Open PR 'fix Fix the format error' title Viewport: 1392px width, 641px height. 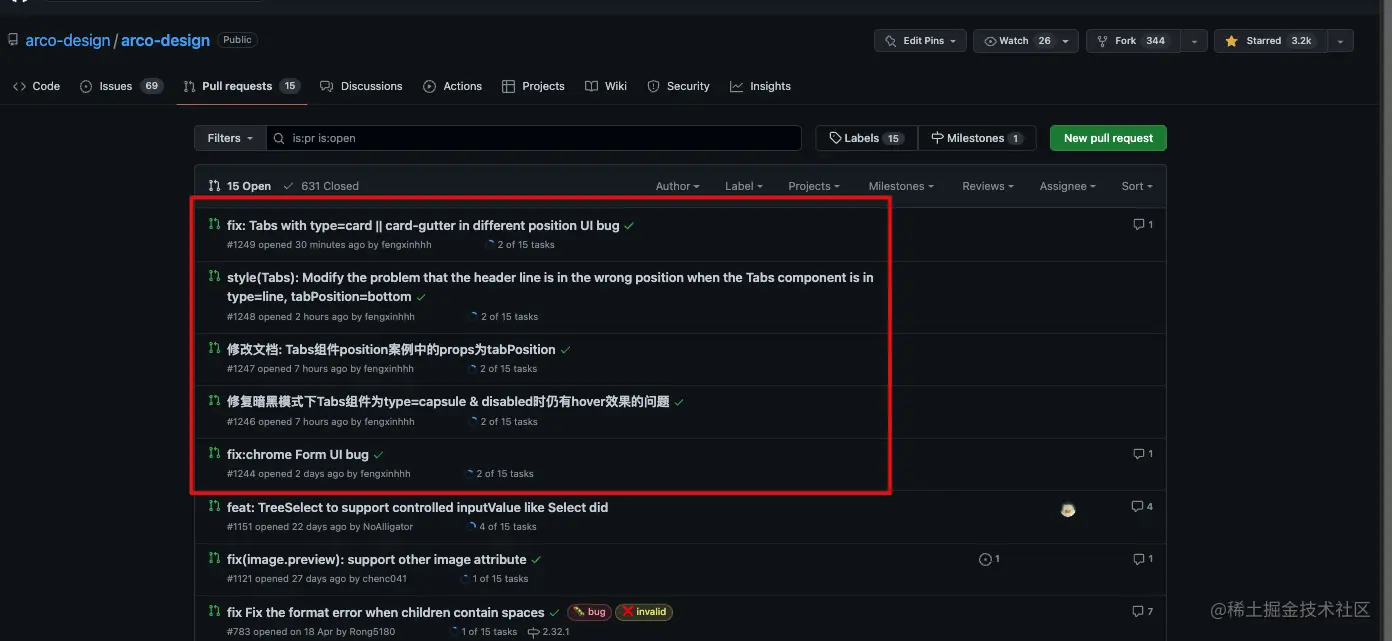coord(386,613)
